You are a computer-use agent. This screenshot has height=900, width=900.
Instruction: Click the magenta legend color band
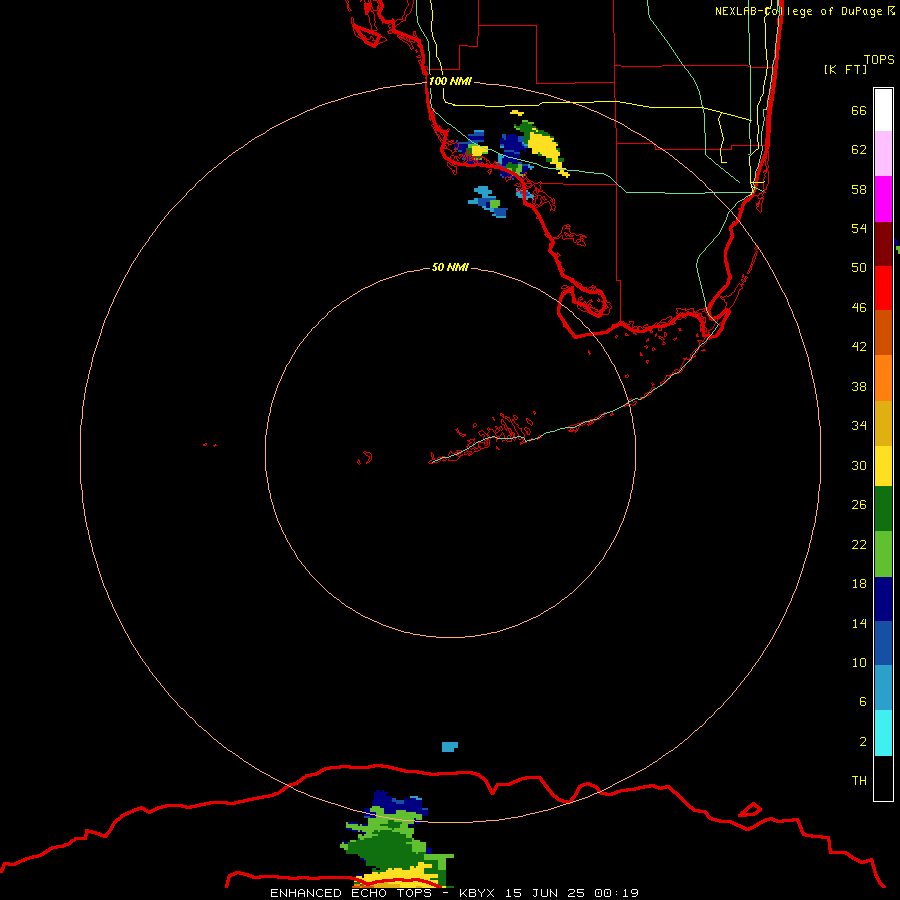883,199
